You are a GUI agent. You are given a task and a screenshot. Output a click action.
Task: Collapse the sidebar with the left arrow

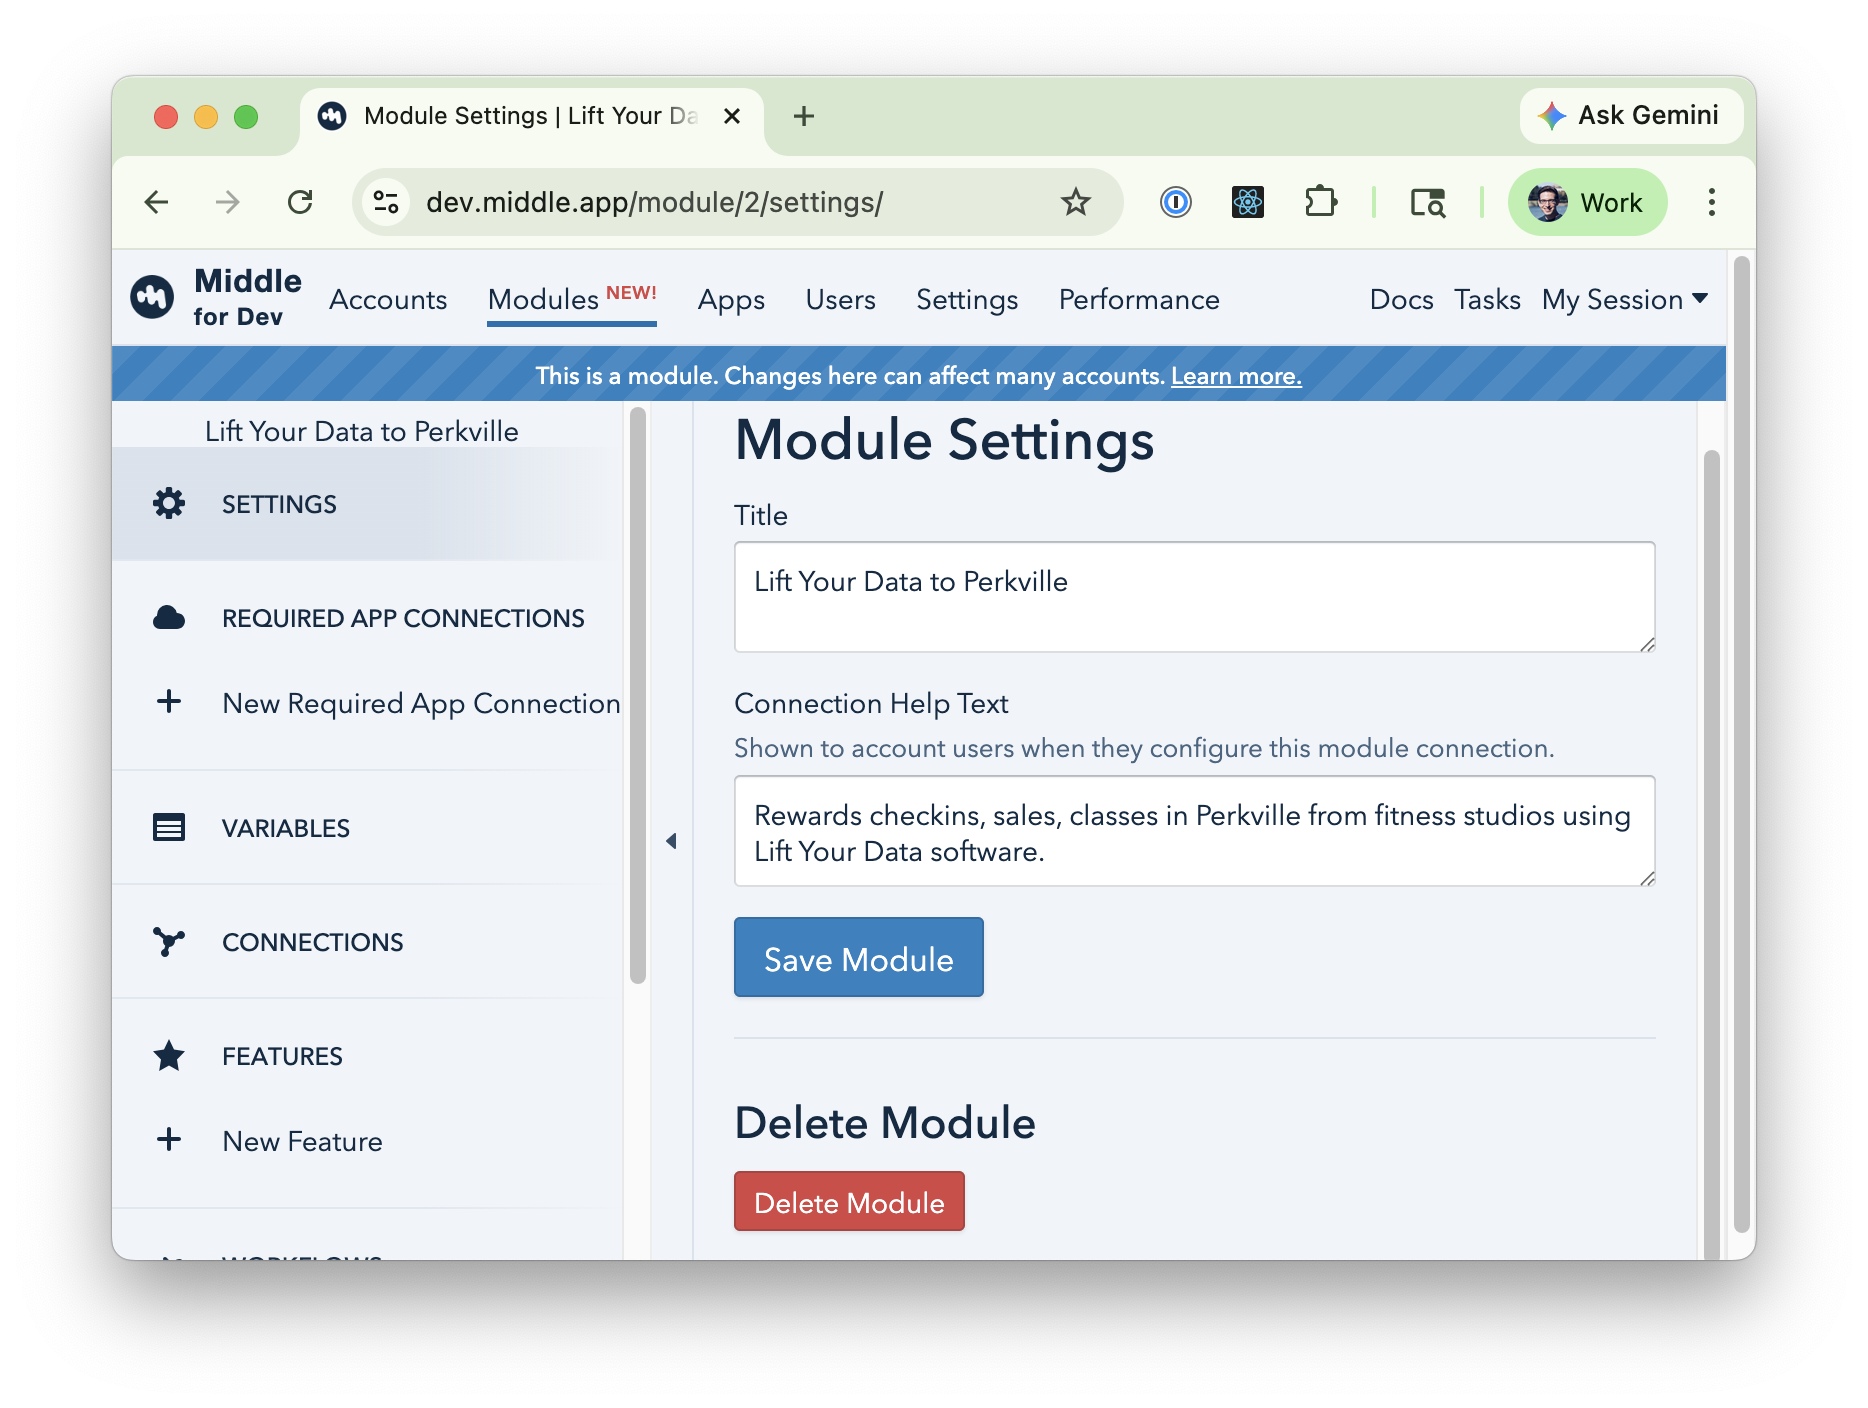click(x=671, y=841)
